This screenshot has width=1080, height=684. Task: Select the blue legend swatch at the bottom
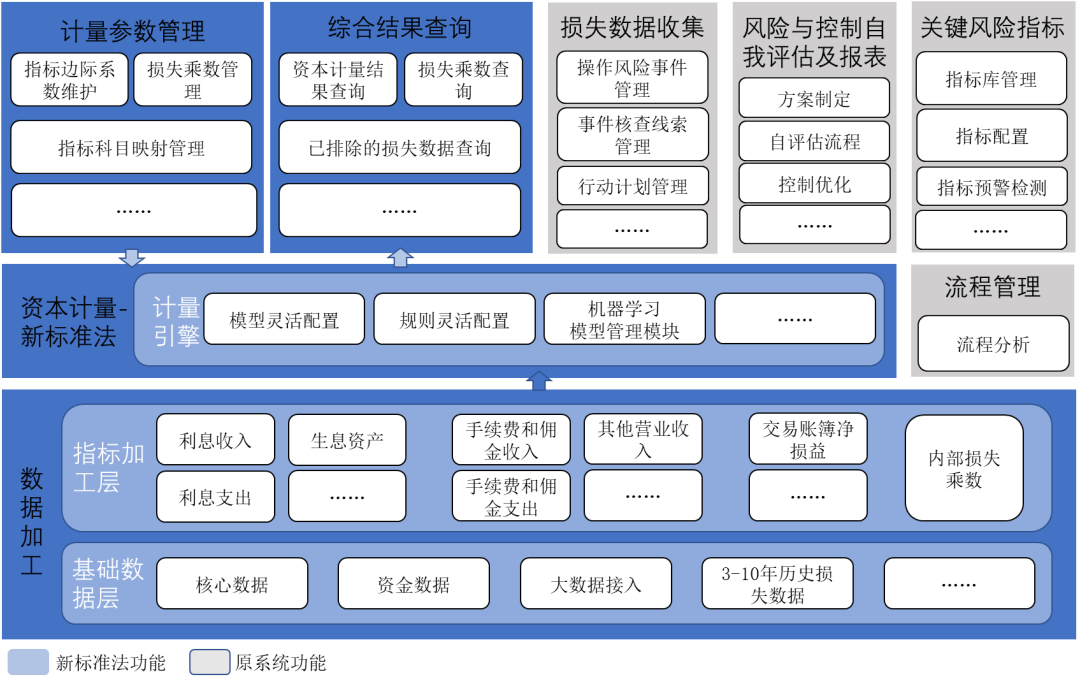(28, 662)
